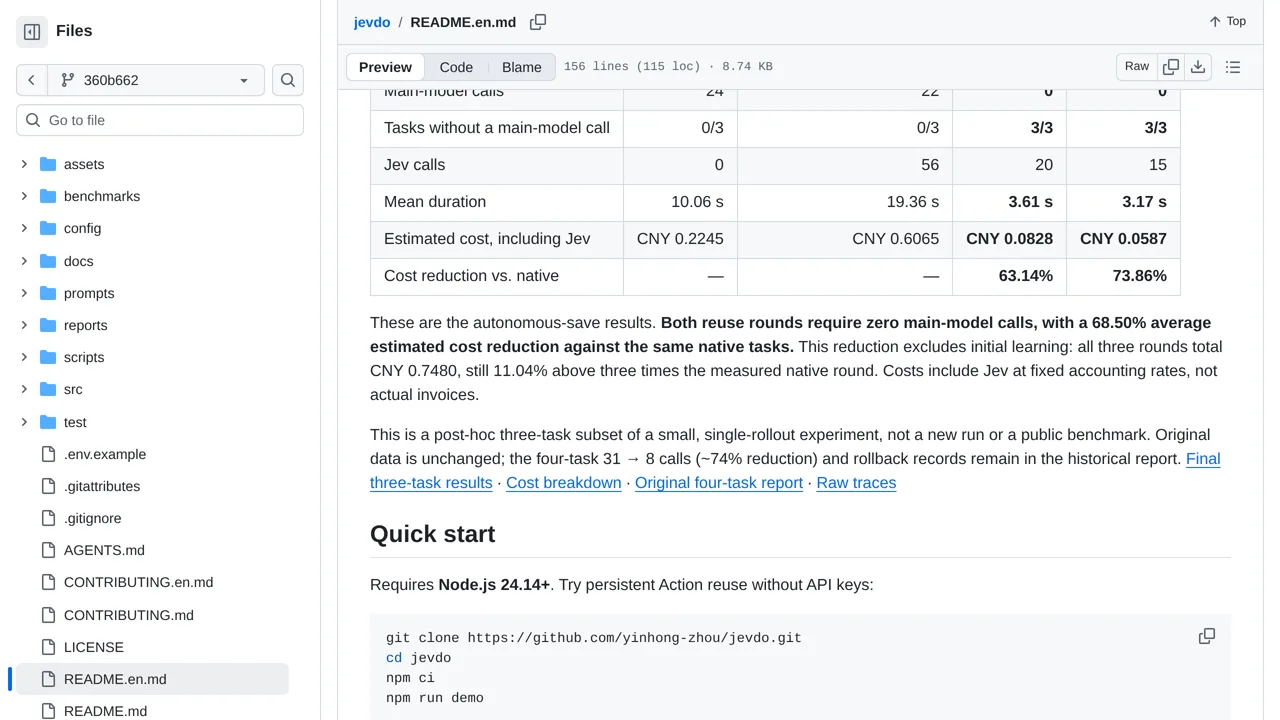Click the 73.86% cost reduction cell
This screenshot has width=1280, height=720.
point(1123,276)
